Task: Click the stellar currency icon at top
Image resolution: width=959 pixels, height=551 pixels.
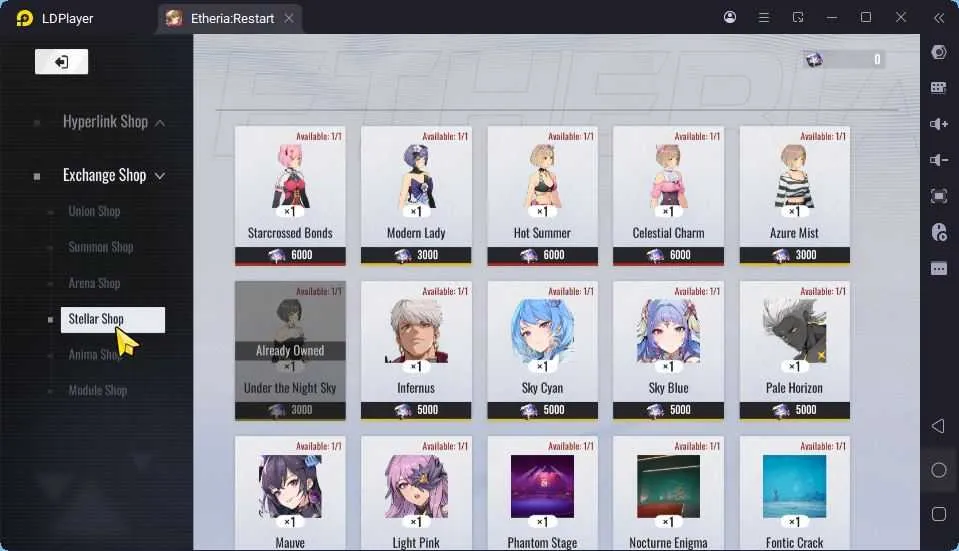Action: 813,59
